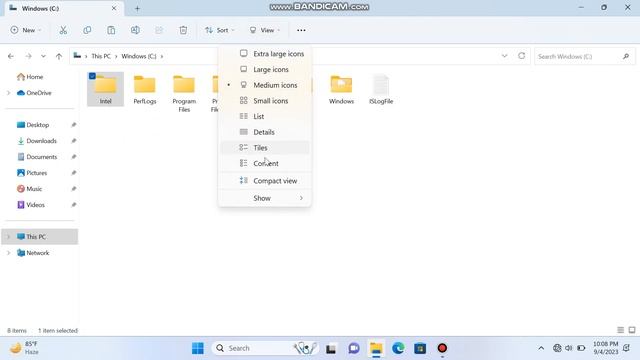
Task: Expand This PC tree node
Action: pos(9,237)
